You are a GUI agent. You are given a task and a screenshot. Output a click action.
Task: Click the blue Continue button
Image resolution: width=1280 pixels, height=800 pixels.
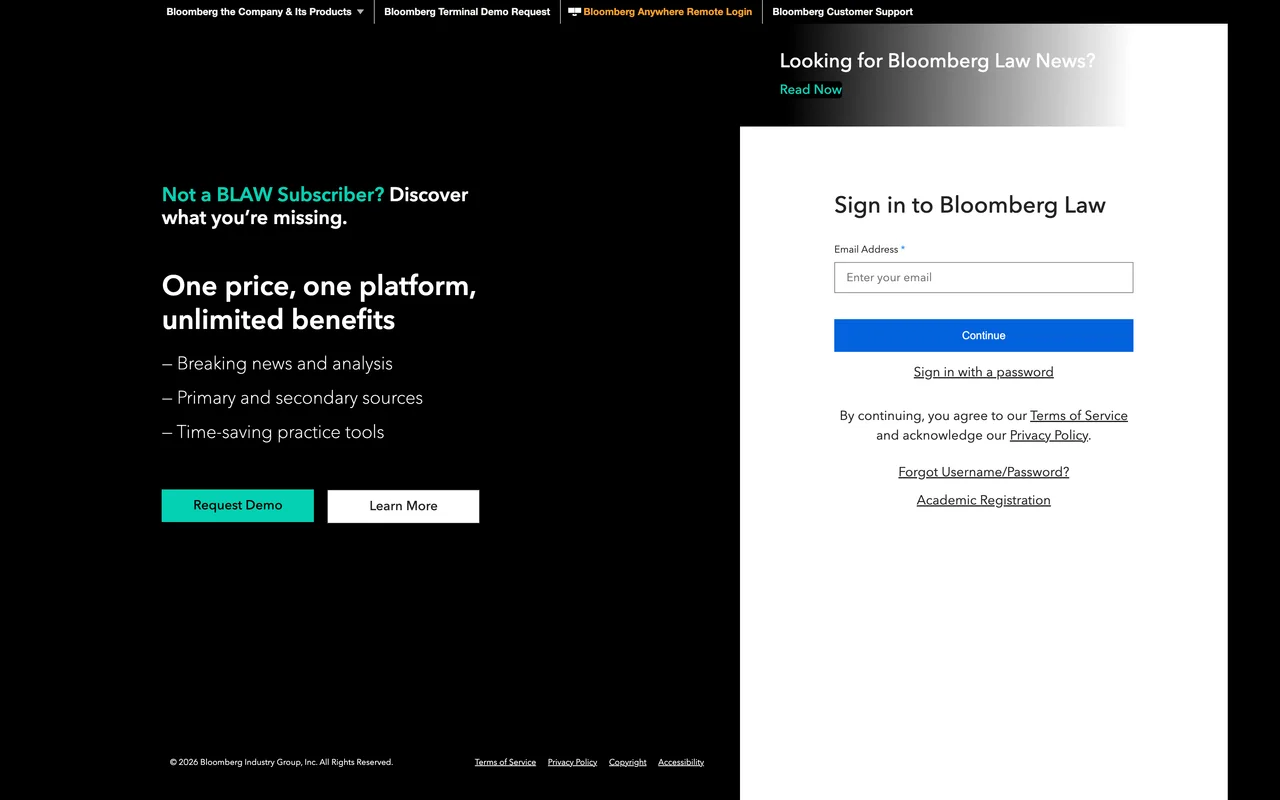pos(983,335)
